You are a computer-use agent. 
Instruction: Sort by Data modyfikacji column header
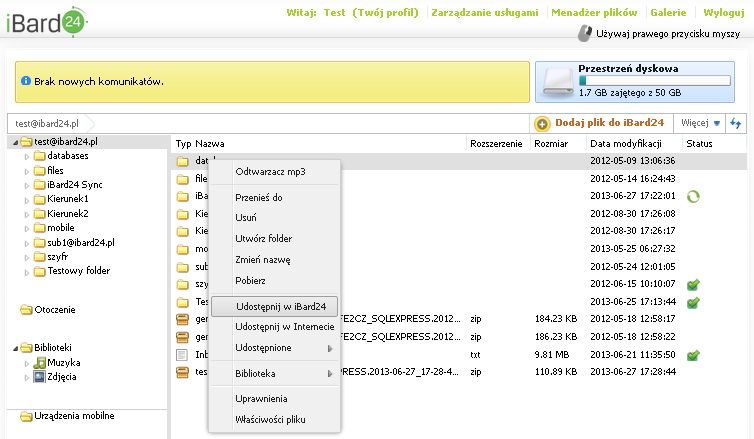pyautogui.click(x=626, y=144)
